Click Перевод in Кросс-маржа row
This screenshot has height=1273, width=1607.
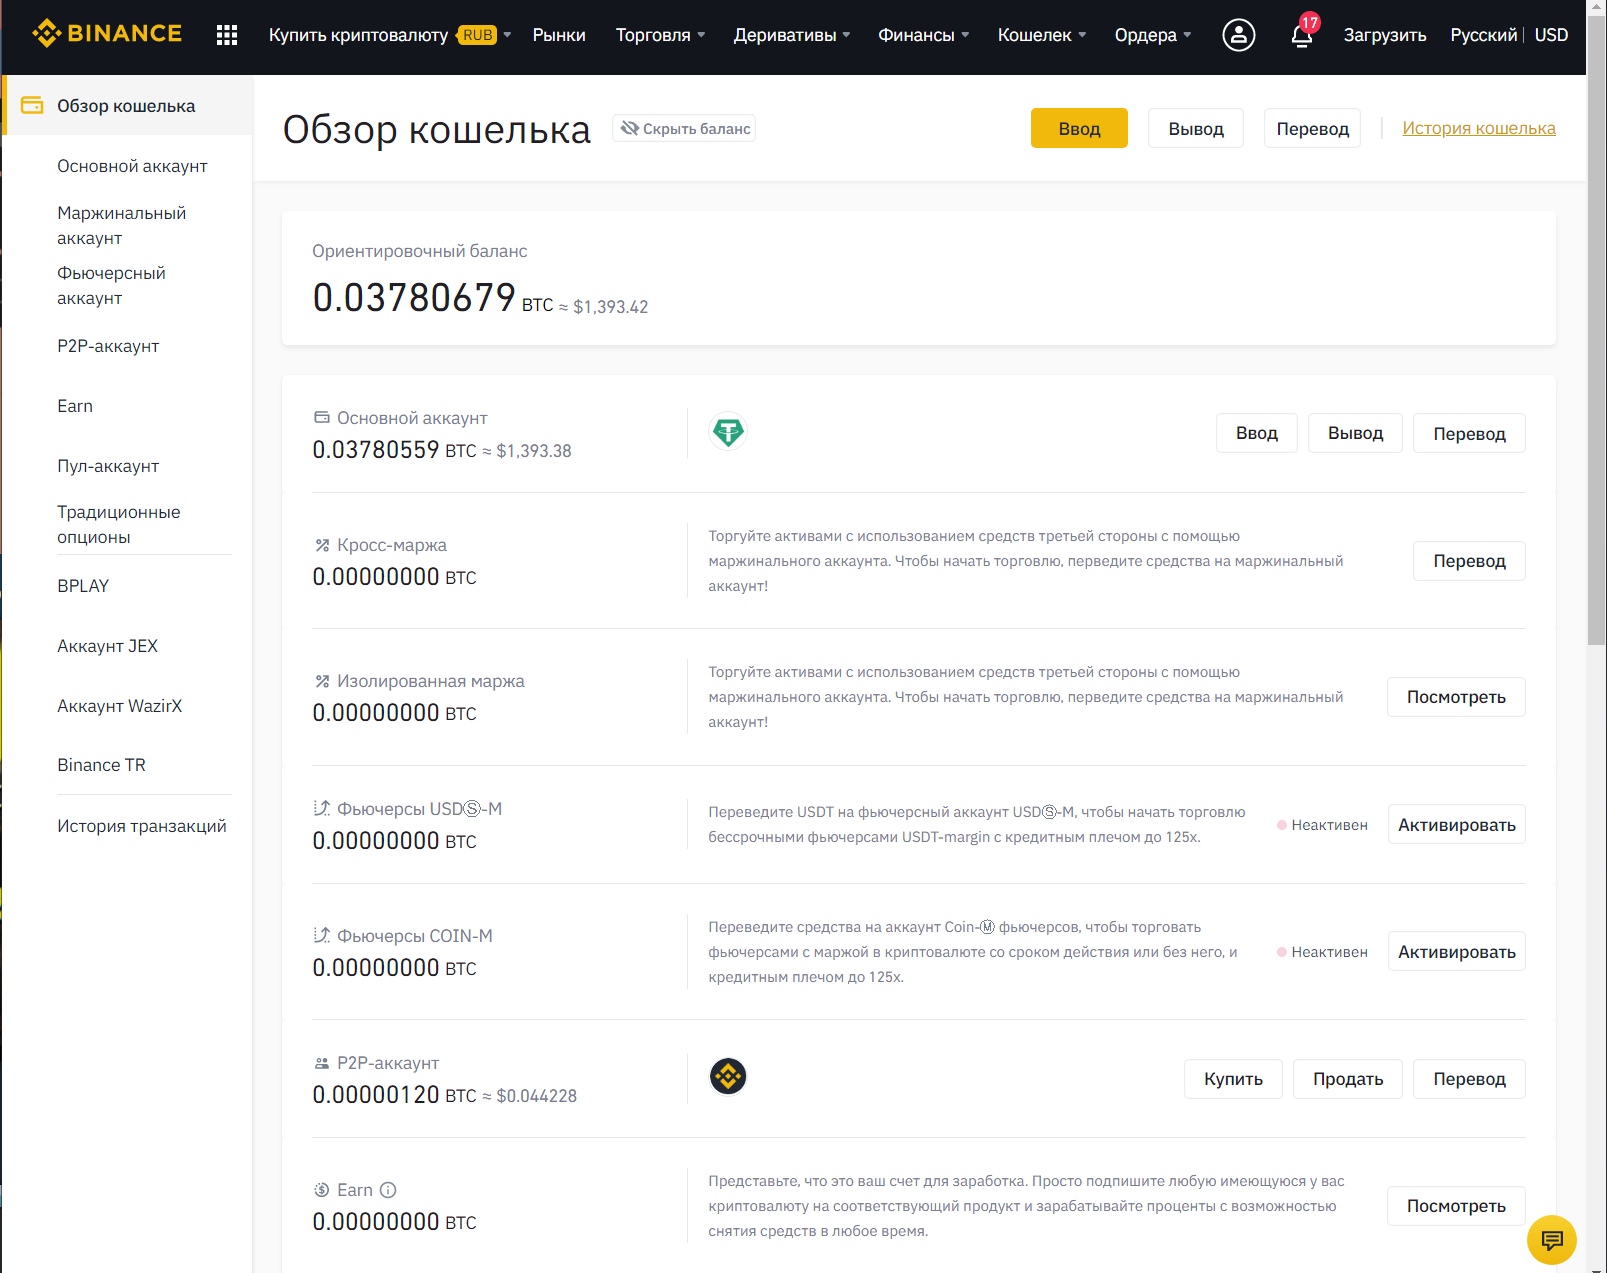click(x=1469, y=561)
